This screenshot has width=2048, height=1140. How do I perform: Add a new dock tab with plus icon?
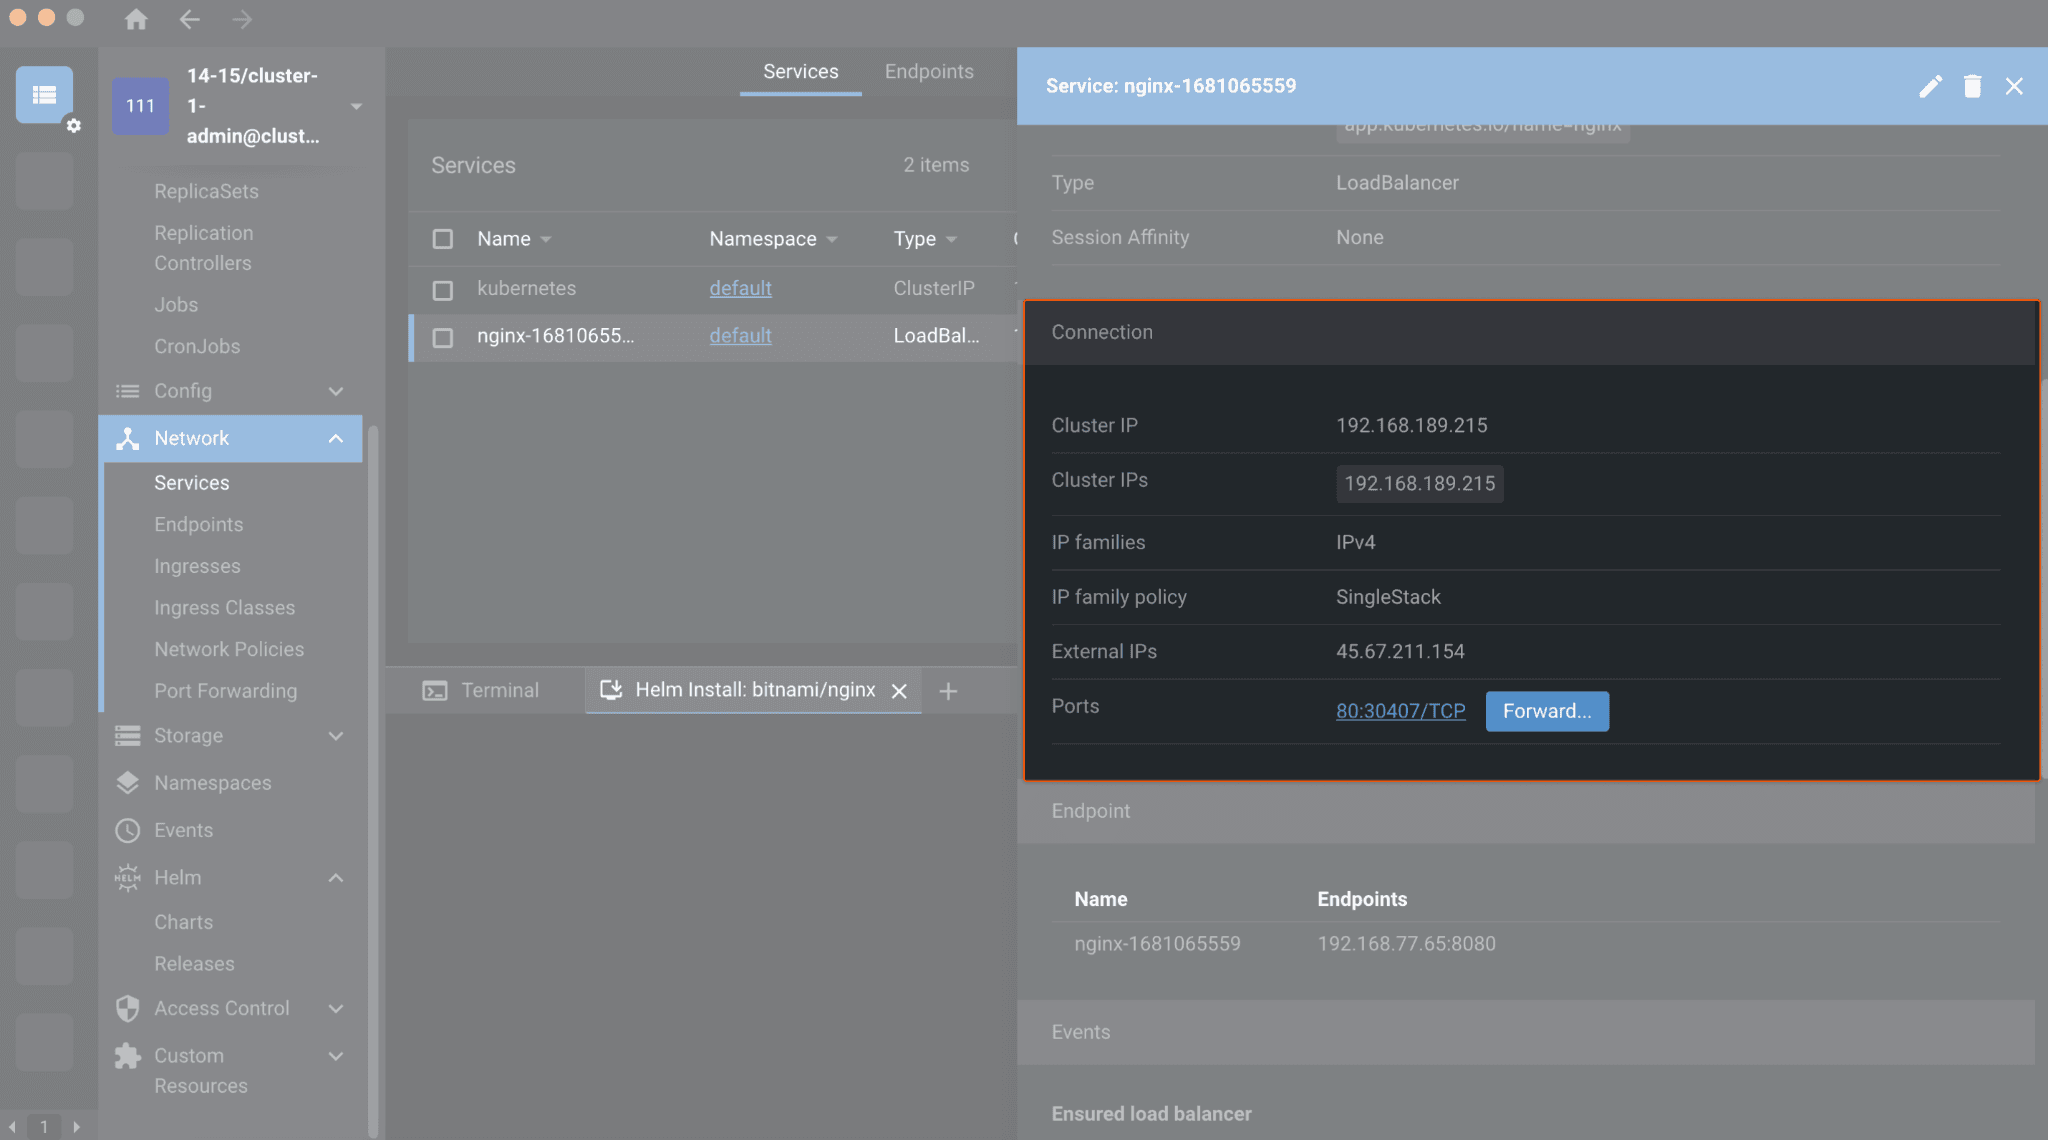coord(948,691)
